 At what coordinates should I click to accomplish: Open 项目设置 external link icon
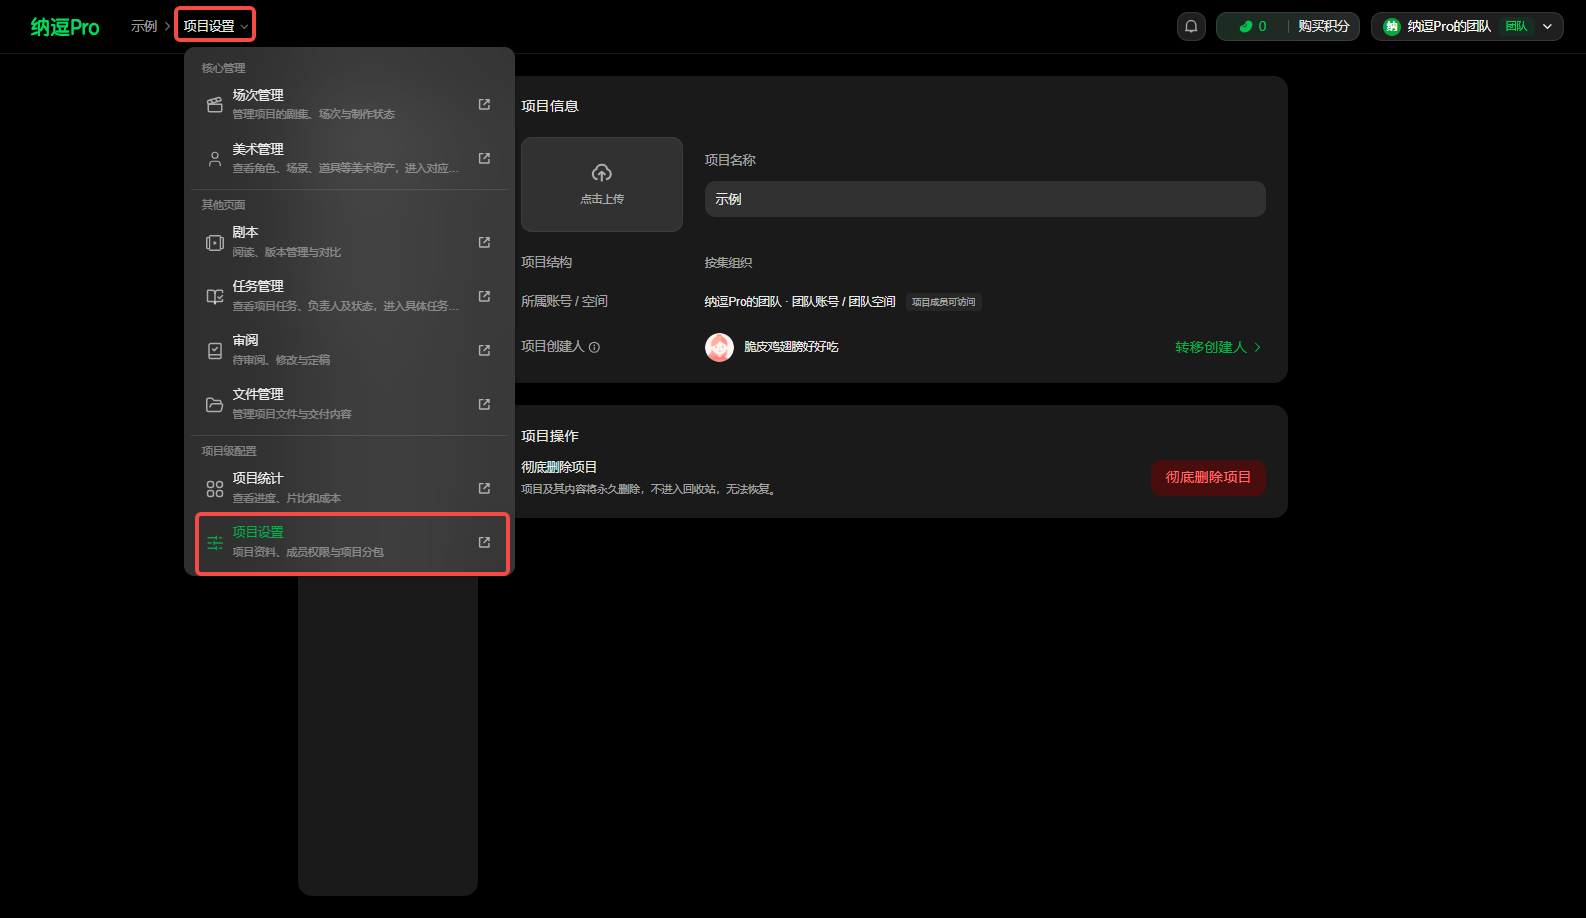pos(484,542)
